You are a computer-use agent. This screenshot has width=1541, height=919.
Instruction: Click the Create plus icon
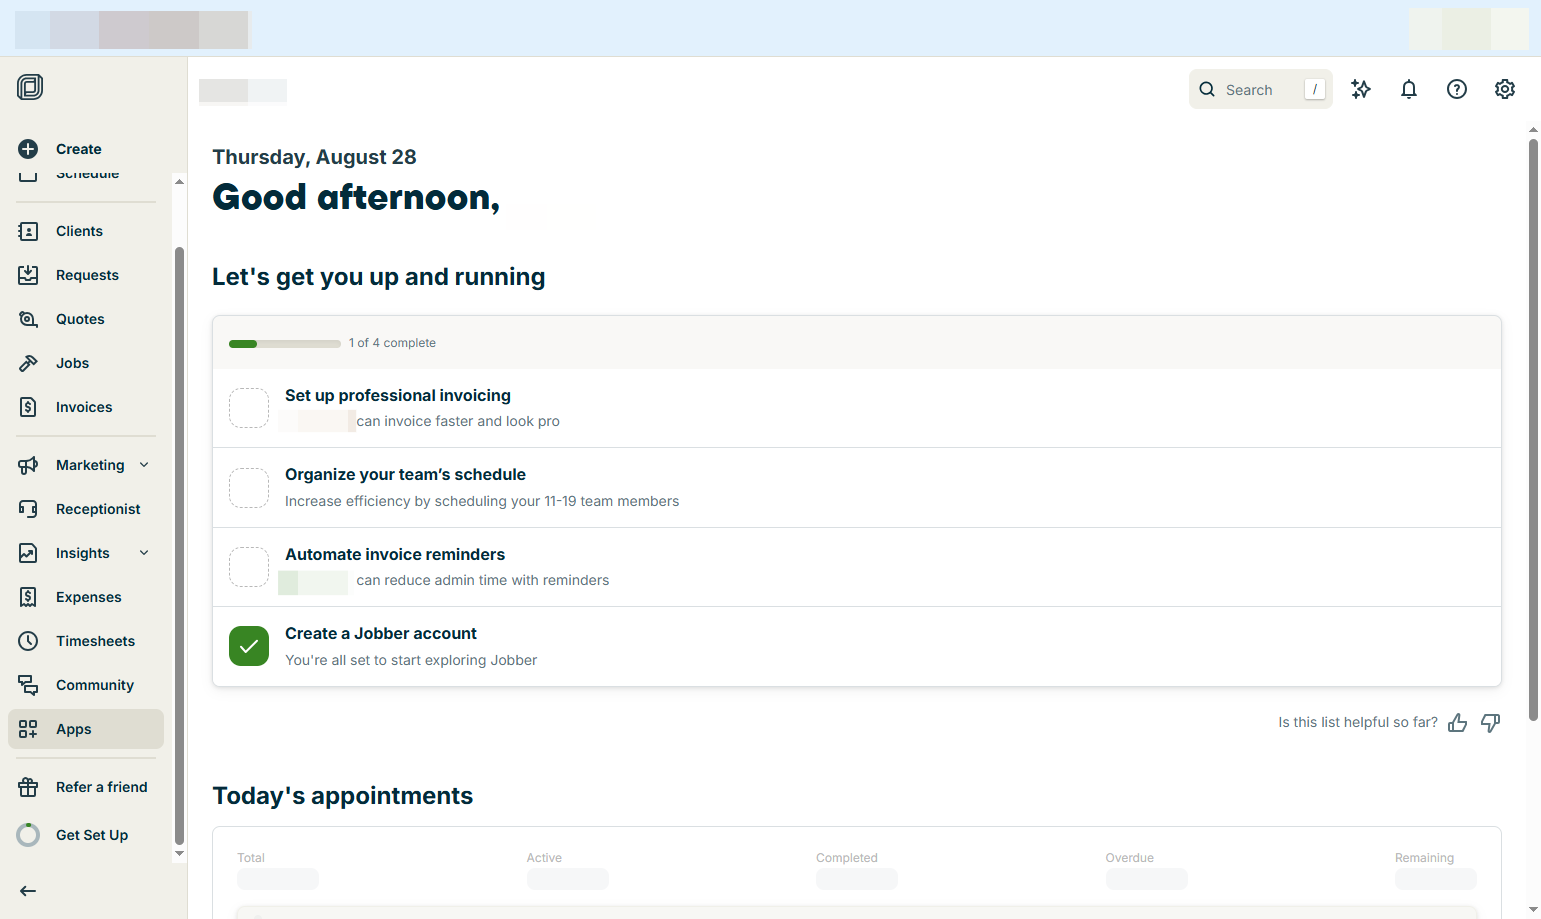[28, 149]
